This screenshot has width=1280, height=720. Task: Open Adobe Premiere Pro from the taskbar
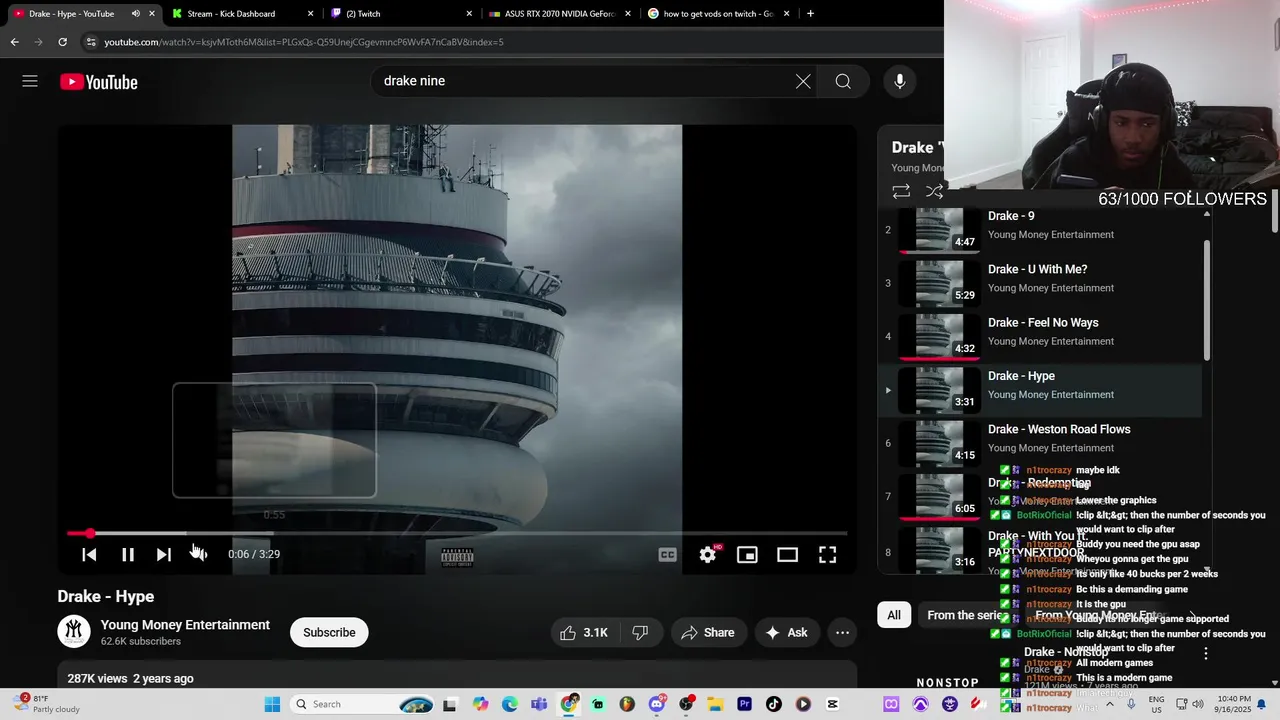tap(744, 704)
